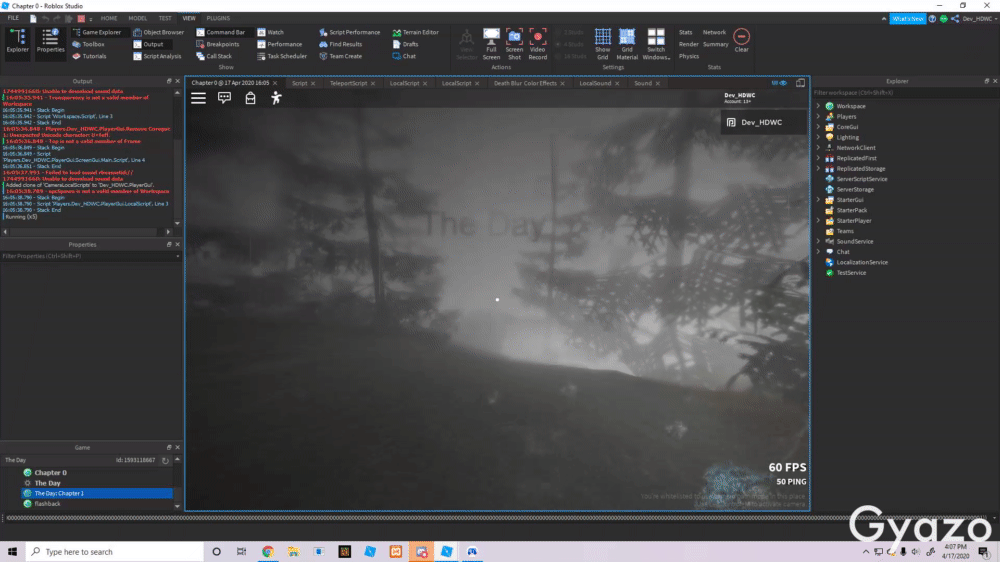Switch to HOME ribbon tab
Viewport: 1000px width, 562px height.
(109, 18)
